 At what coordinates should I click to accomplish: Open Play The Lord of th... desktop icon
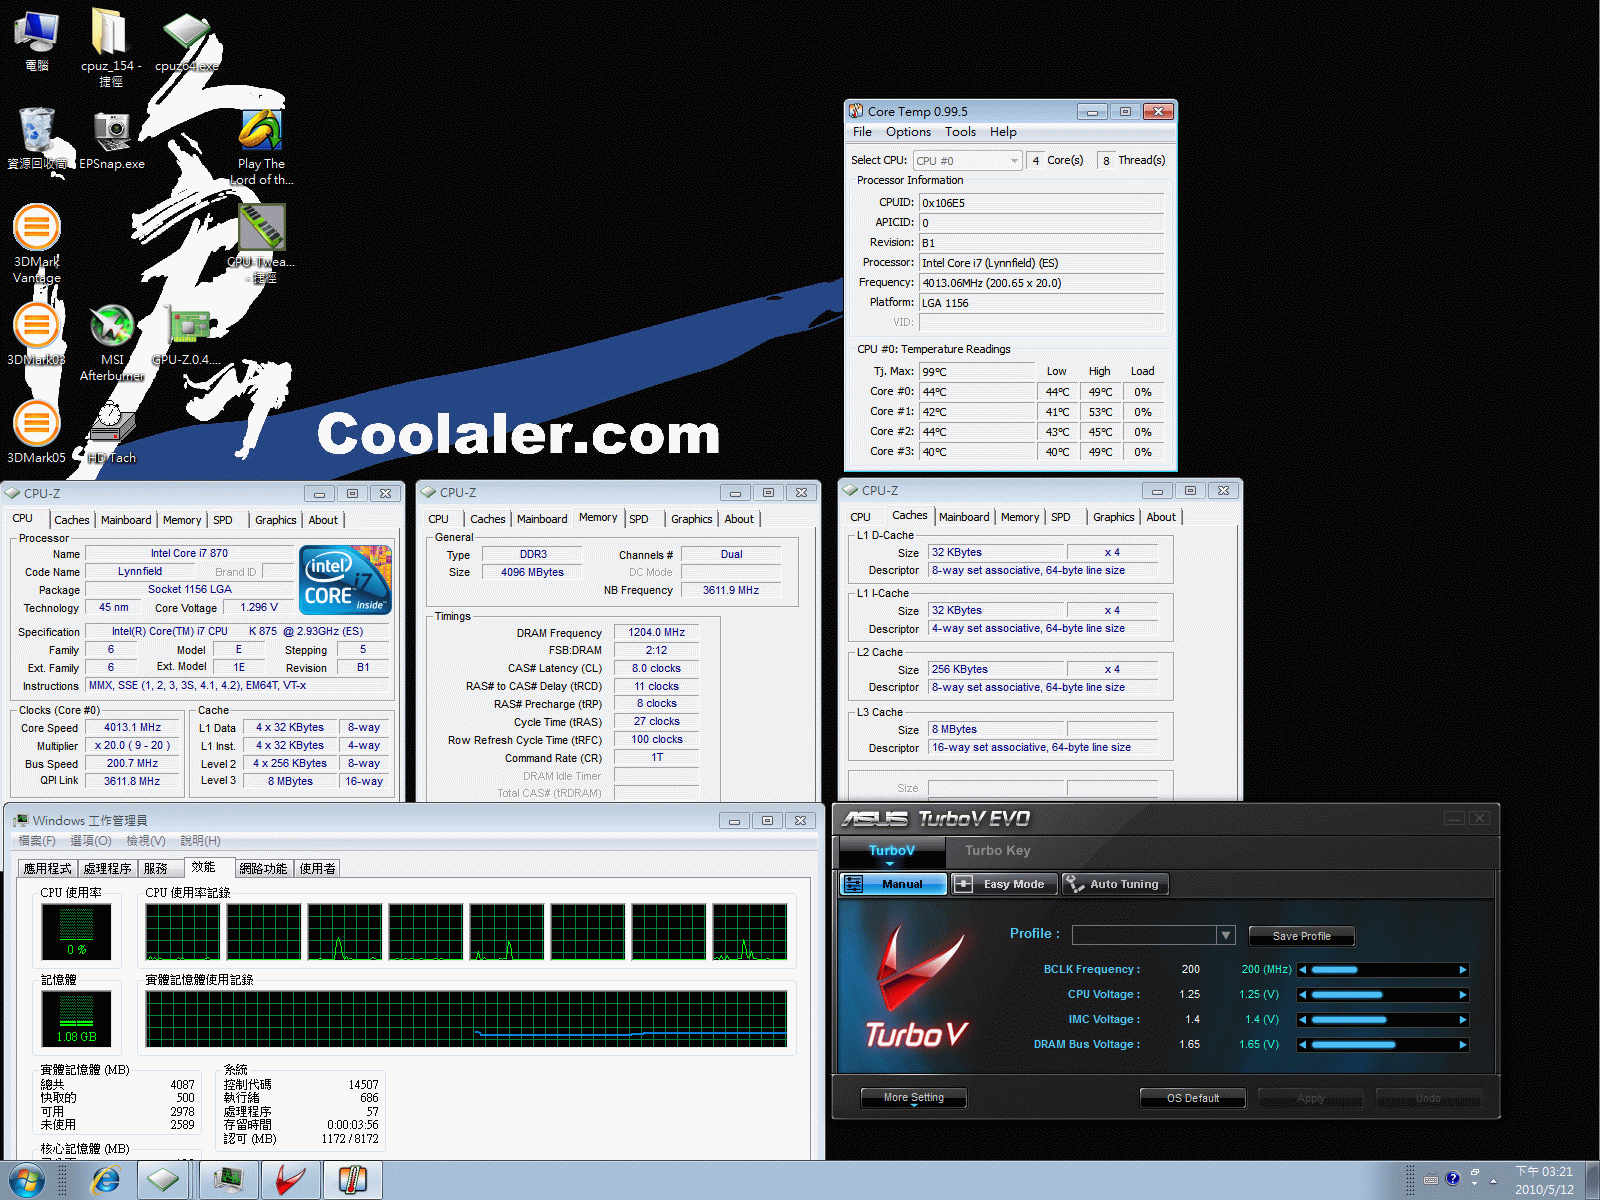click(262, 148)
